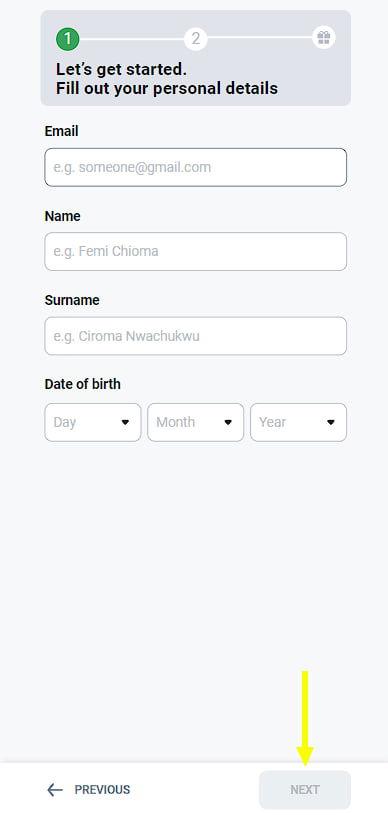388x815 pixels.
Task: Click the "Let's get started" heading text
Action: [121, 69]
